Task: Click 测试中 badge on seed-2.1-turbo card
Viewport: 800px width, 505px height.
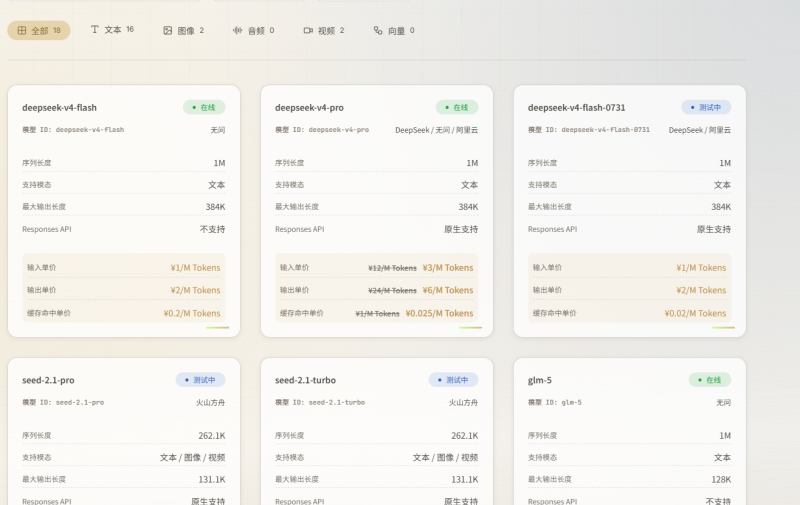Action: [454, 380]
